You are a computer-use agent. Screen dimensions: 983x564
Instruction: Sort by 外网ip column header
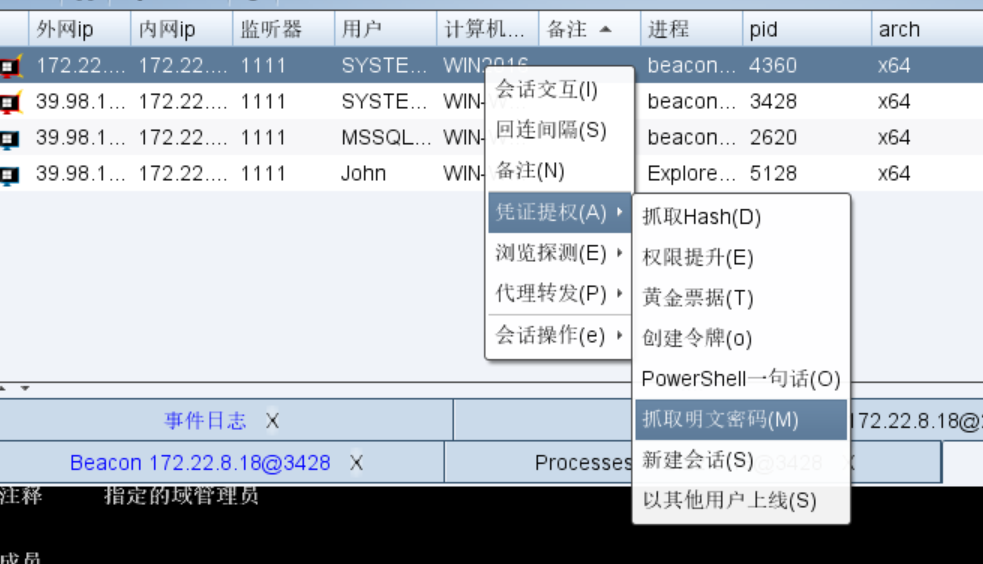pos(80,29)
